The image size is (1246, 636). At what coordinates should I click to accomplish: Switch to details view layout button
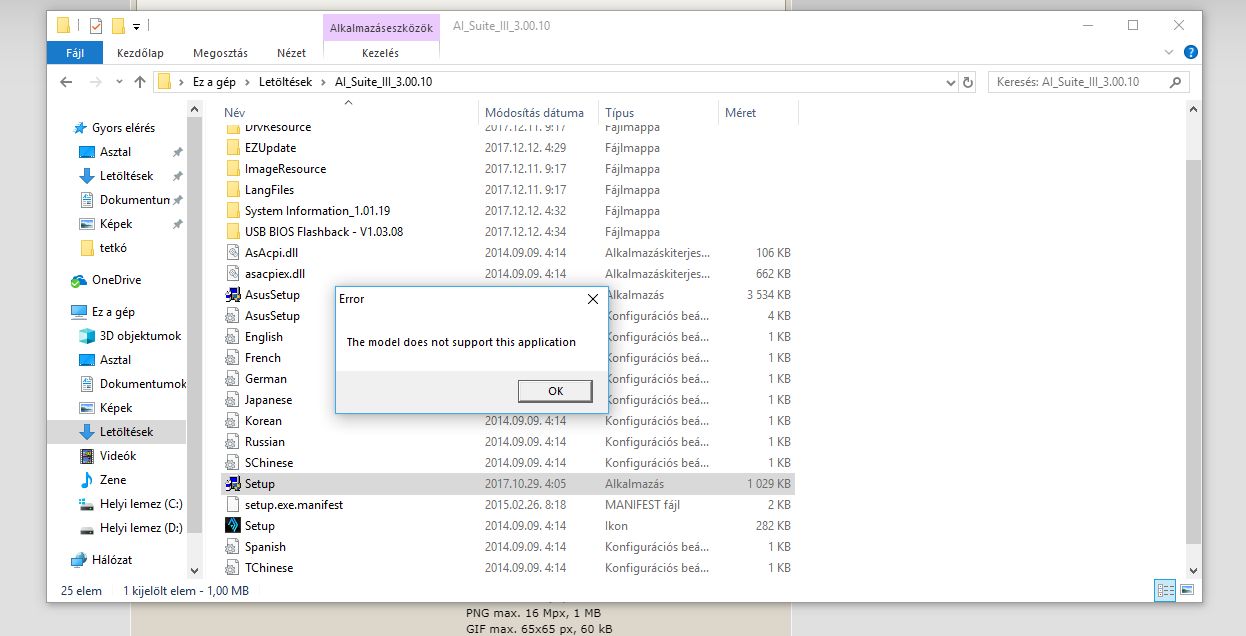tap(1166, 590)
